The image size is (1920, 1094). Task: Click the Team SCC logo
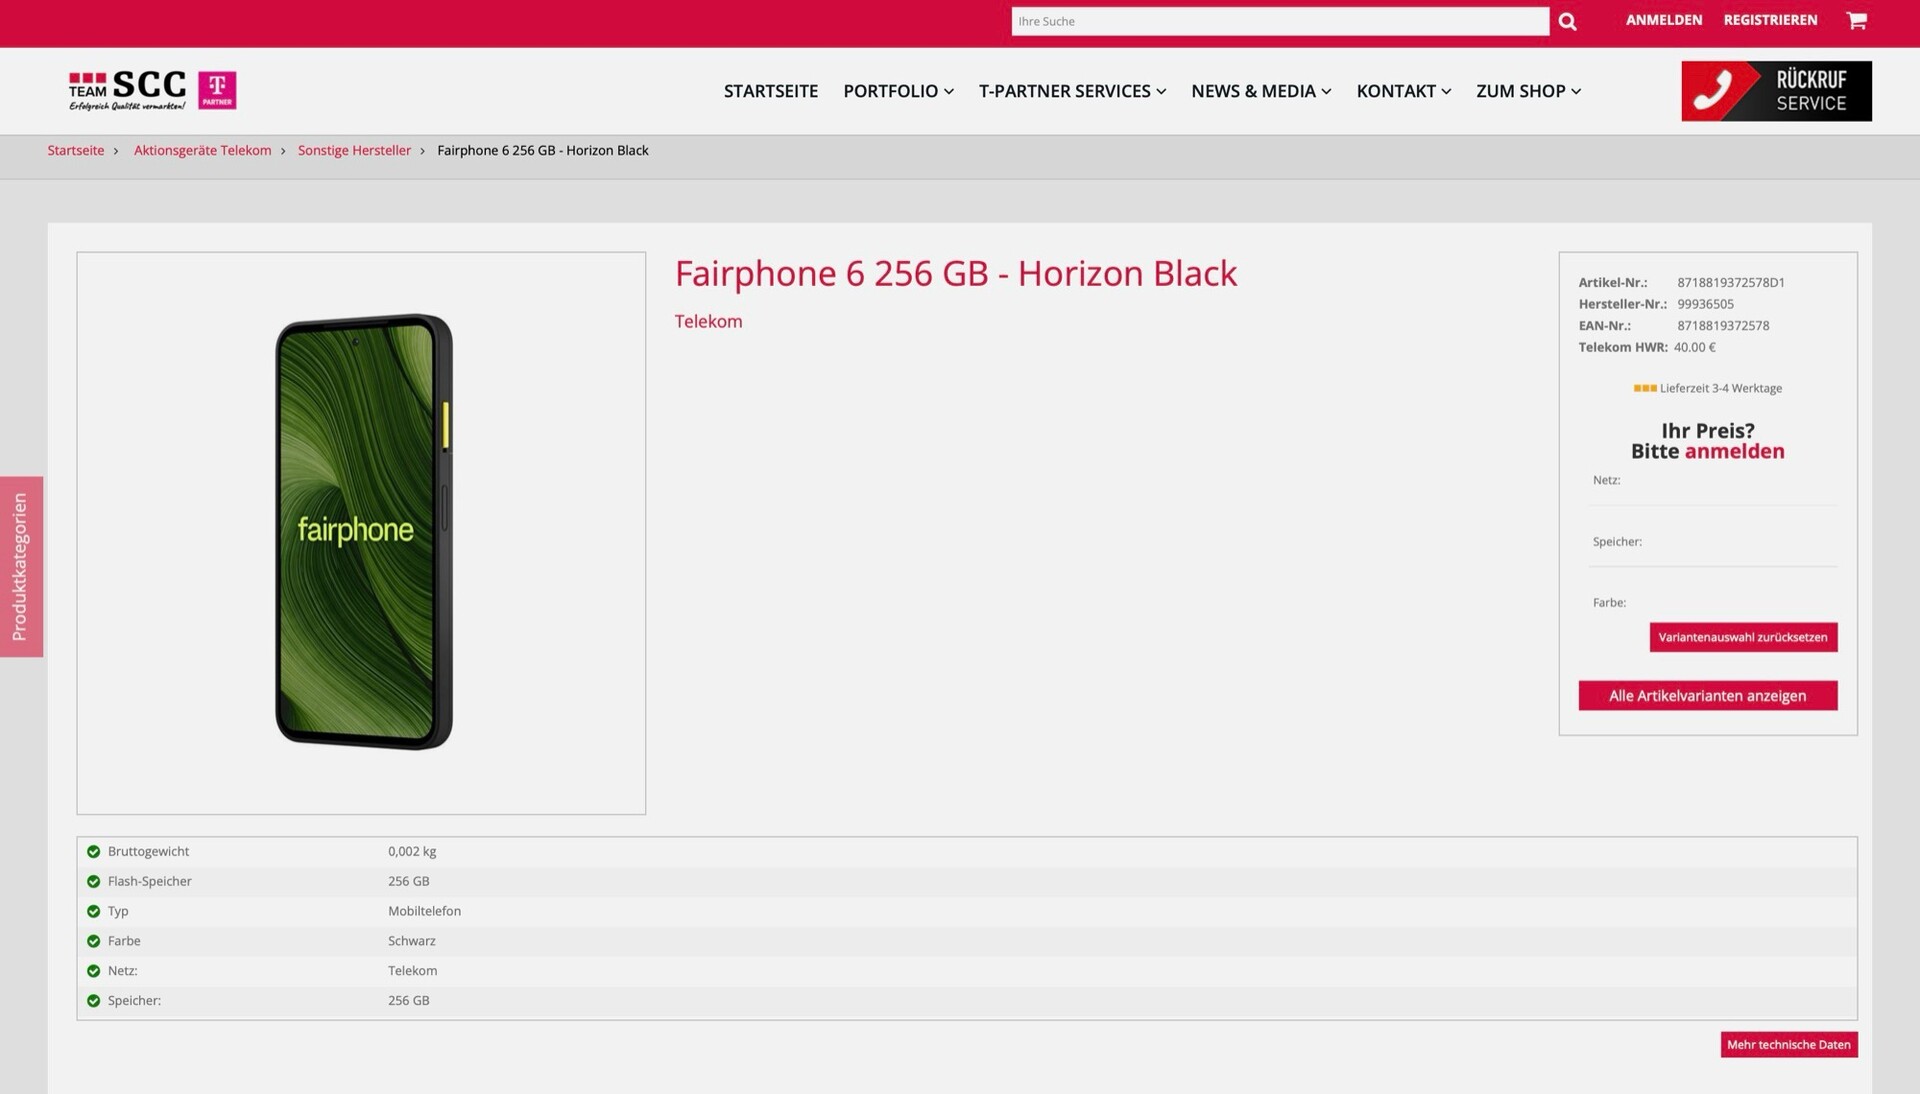128,90
